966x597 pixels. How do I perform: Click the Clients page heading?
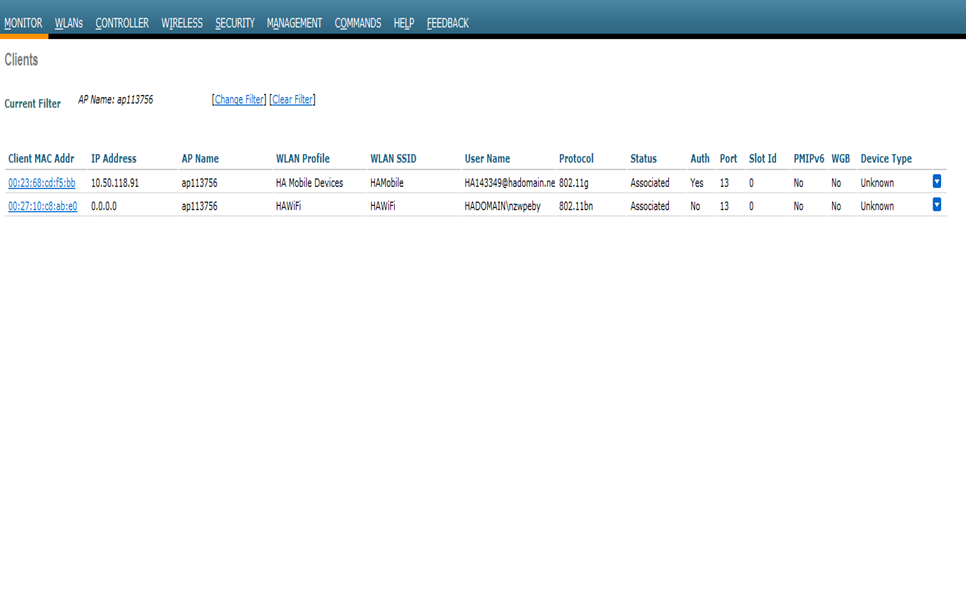(21, 60)
